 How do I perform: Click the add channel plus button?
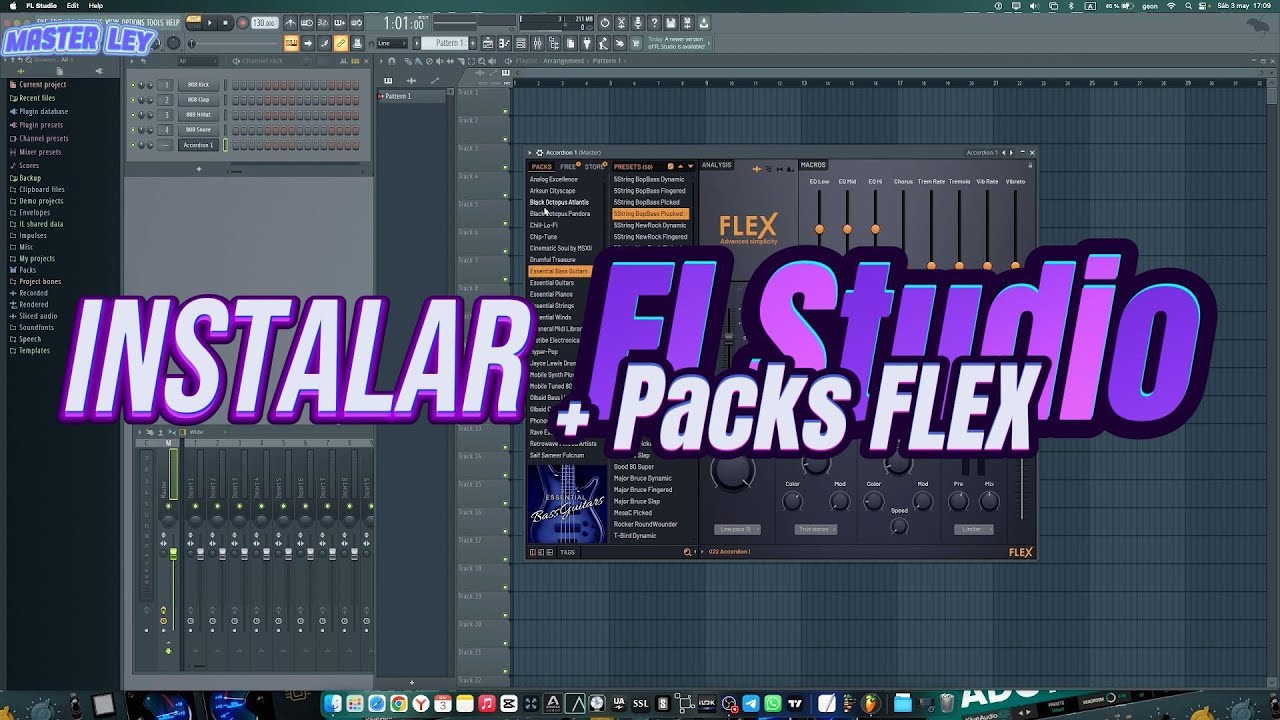[199, 168]
